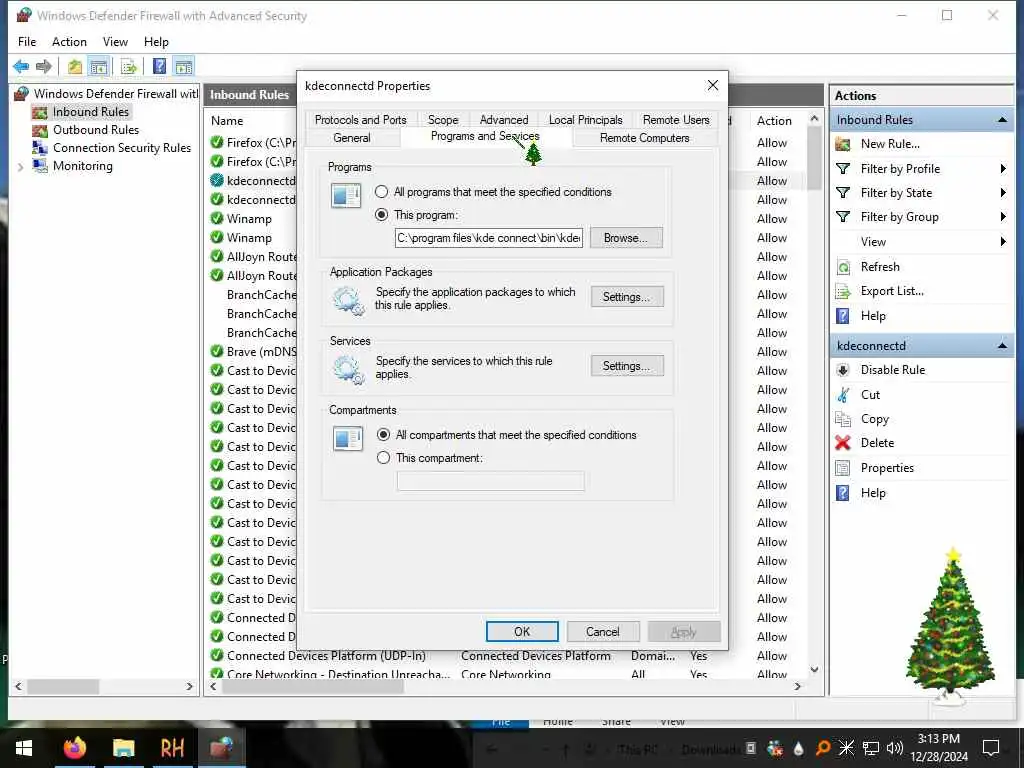
Task: Click the volume icon in system tray
Action: click(x=895, y=748)
